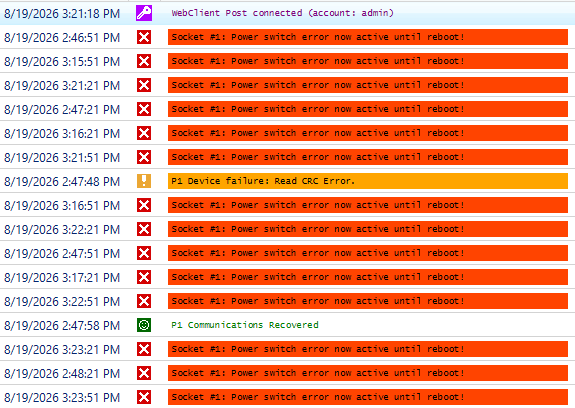
Task: Select the 'WebClient Post connected (account: admin)' message
Action: [282, 13]
